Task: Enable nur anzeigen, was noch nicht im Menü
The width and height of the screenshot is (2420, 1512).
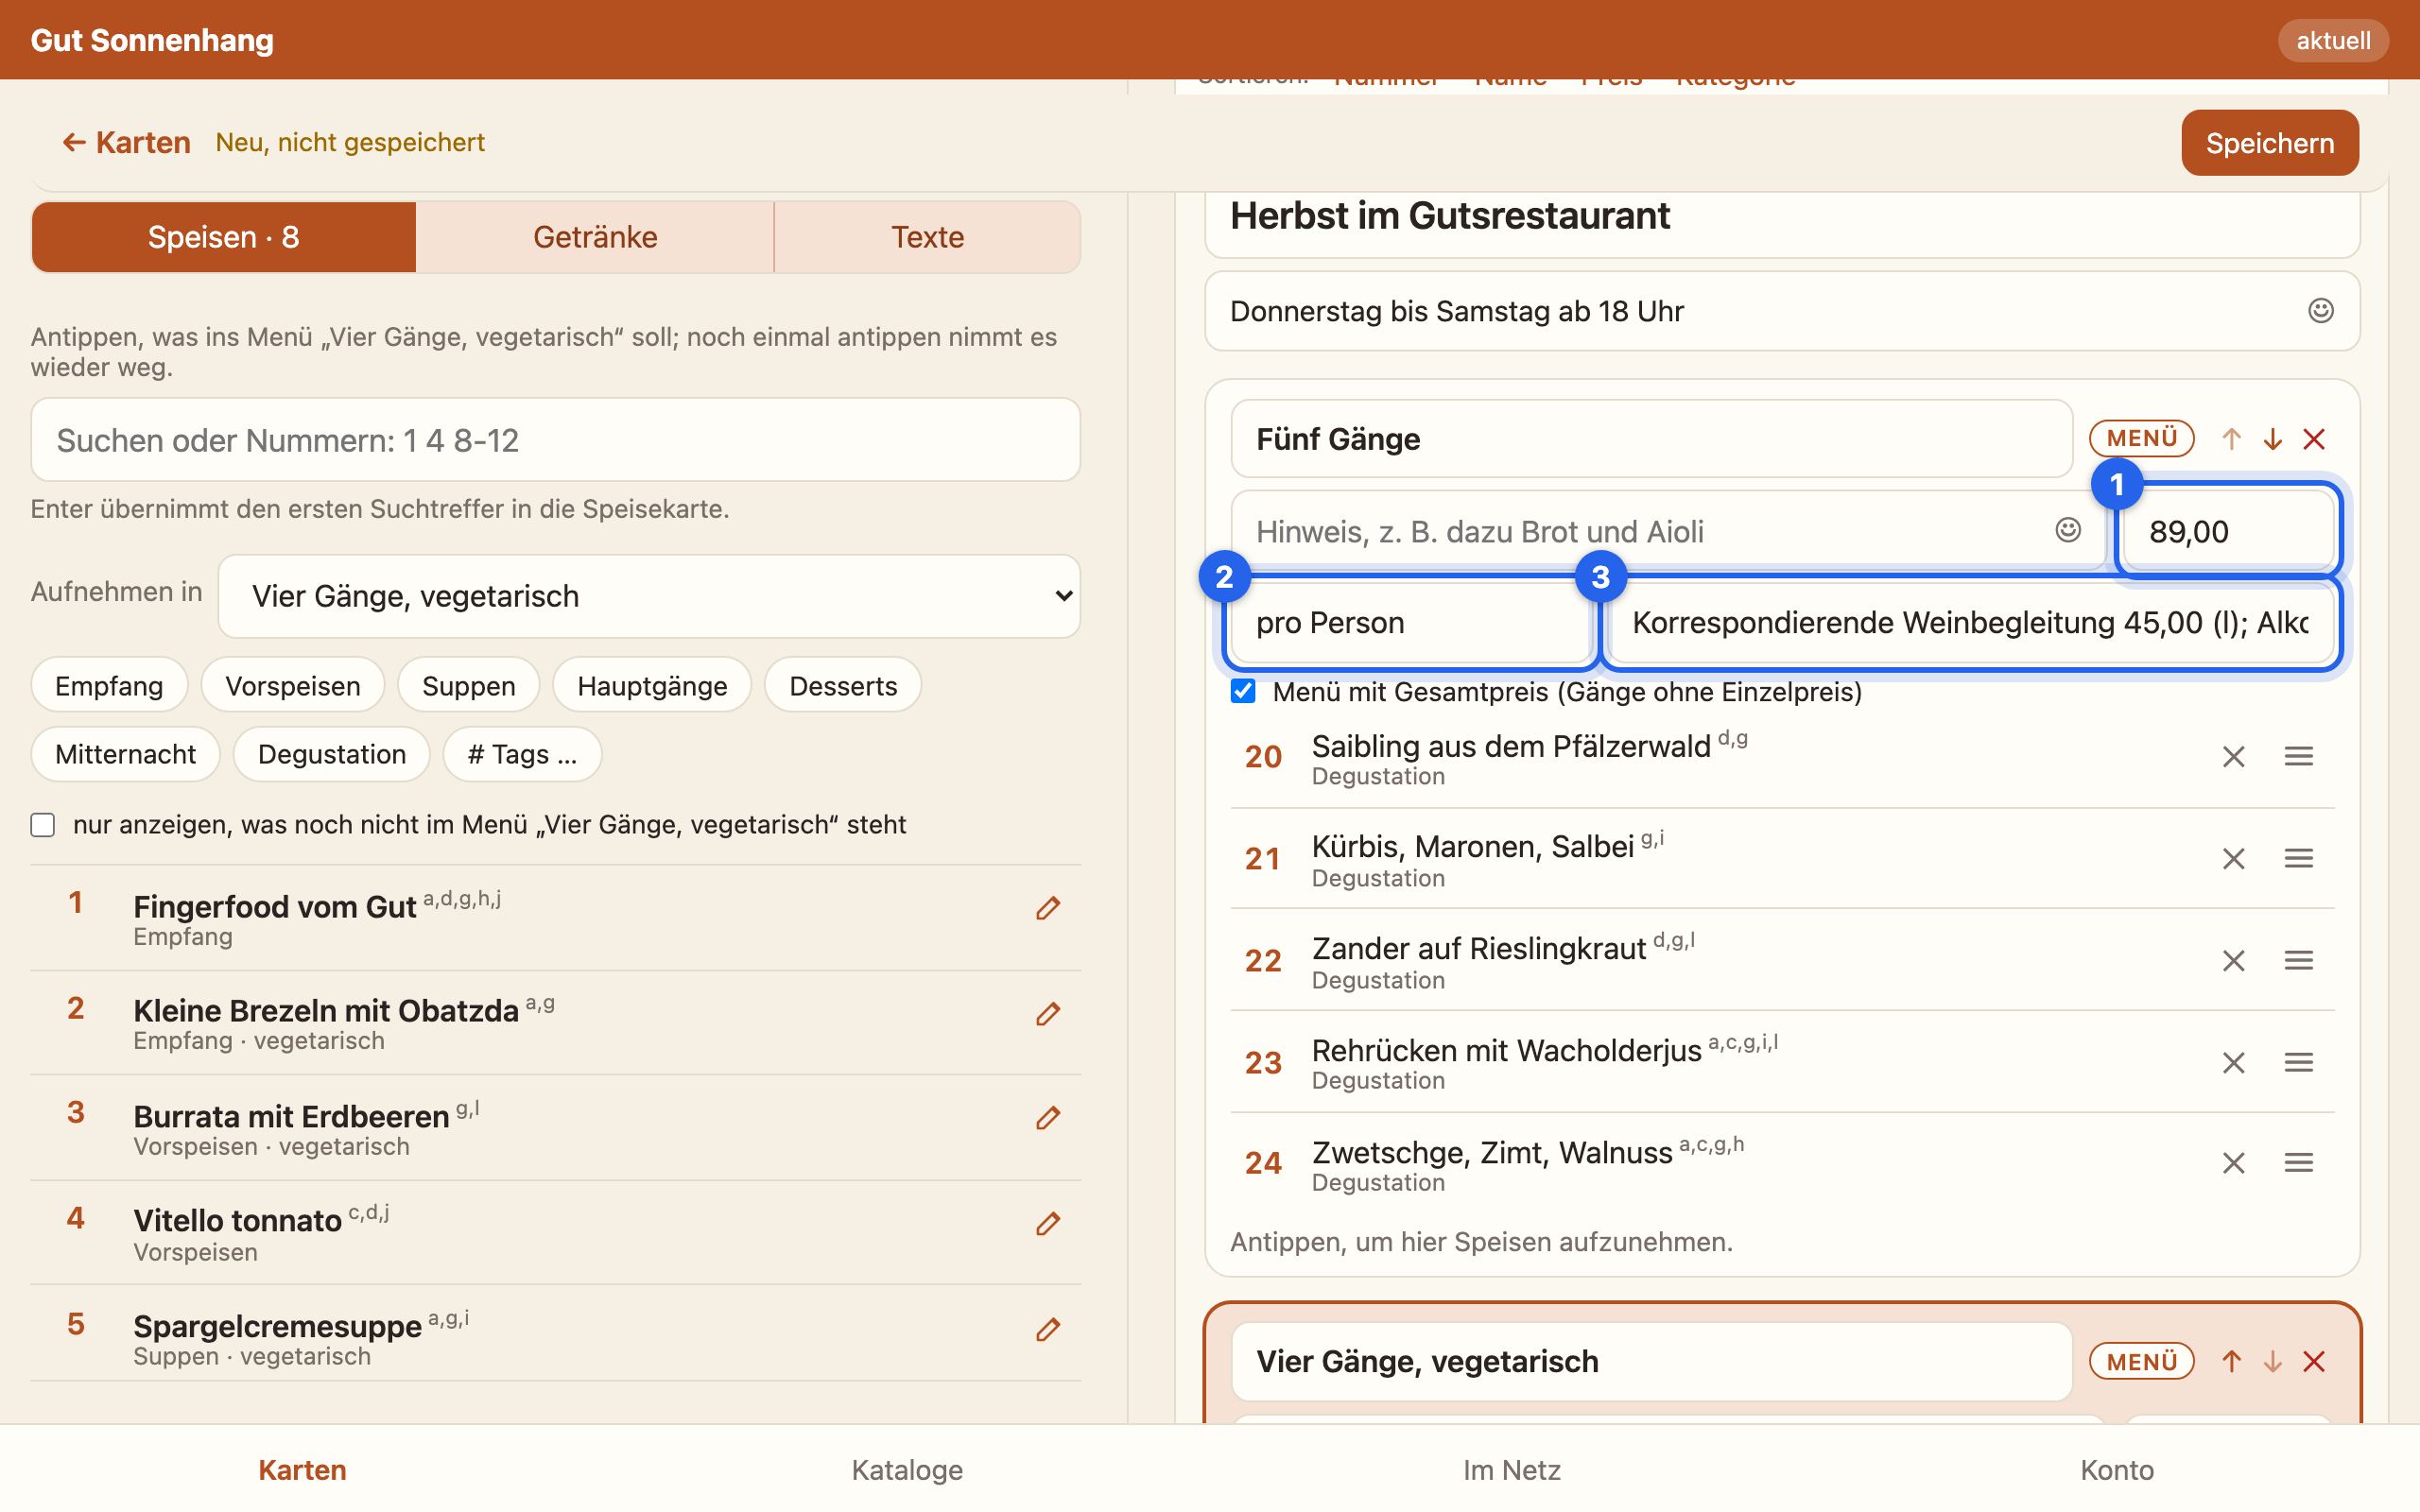Action: pos(42,825)
